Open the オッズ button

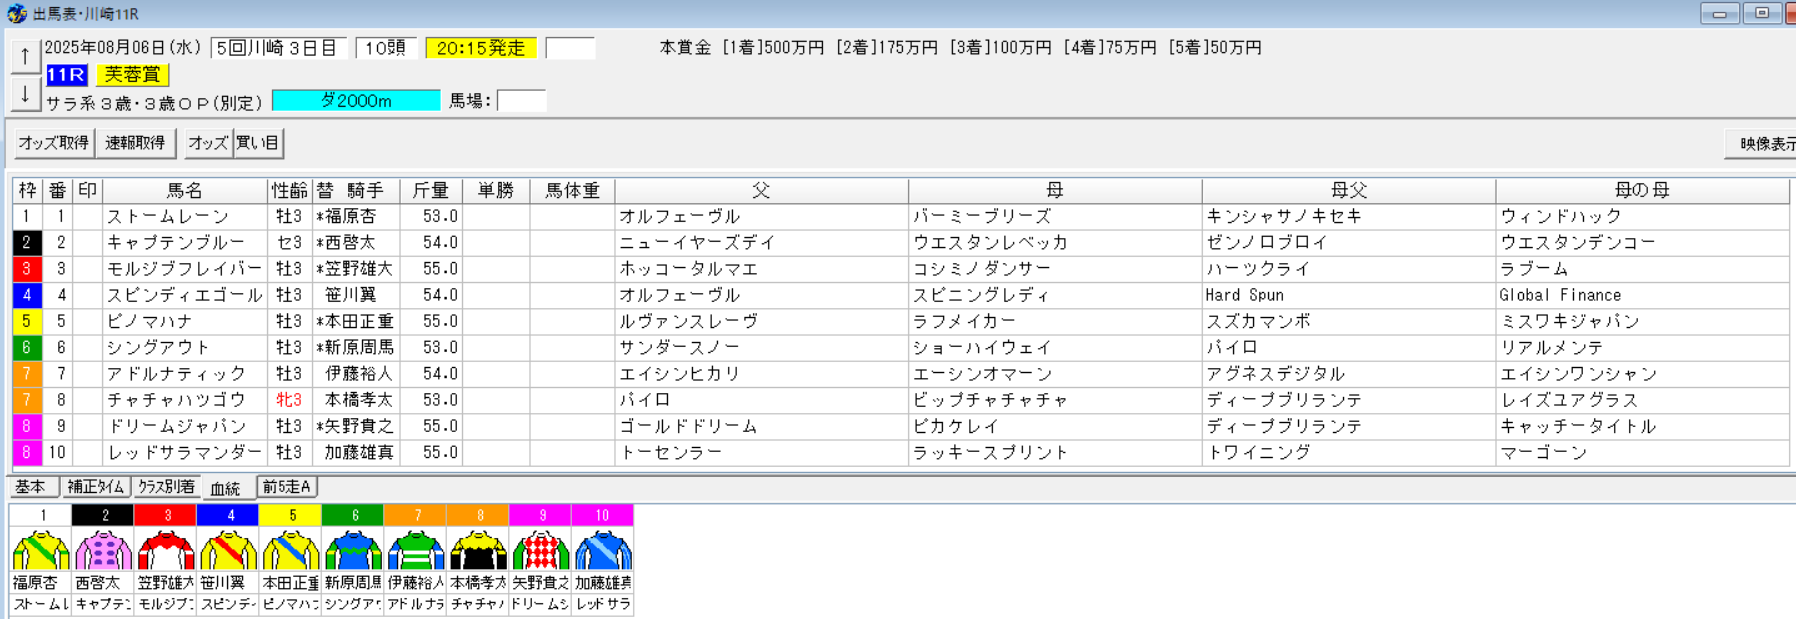tap(208, 143)
